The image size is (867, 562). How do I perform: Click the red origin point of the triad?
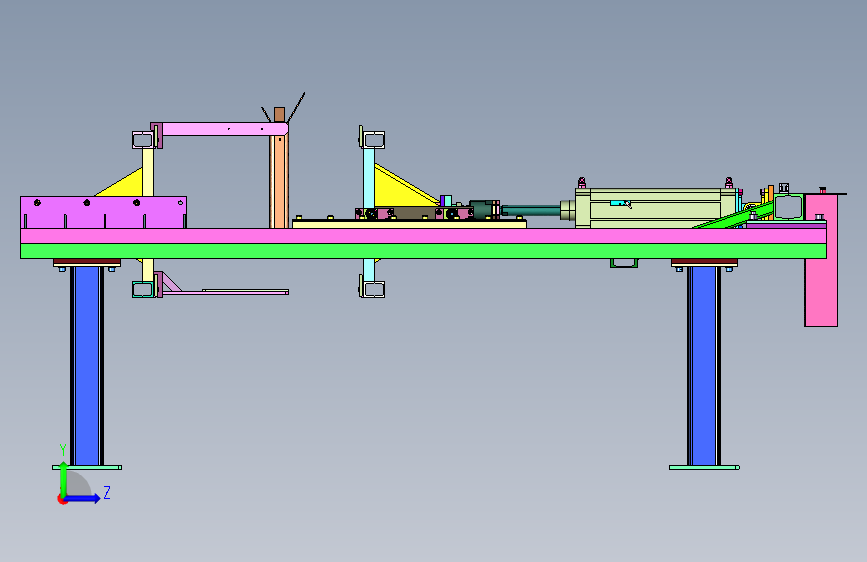62,499
